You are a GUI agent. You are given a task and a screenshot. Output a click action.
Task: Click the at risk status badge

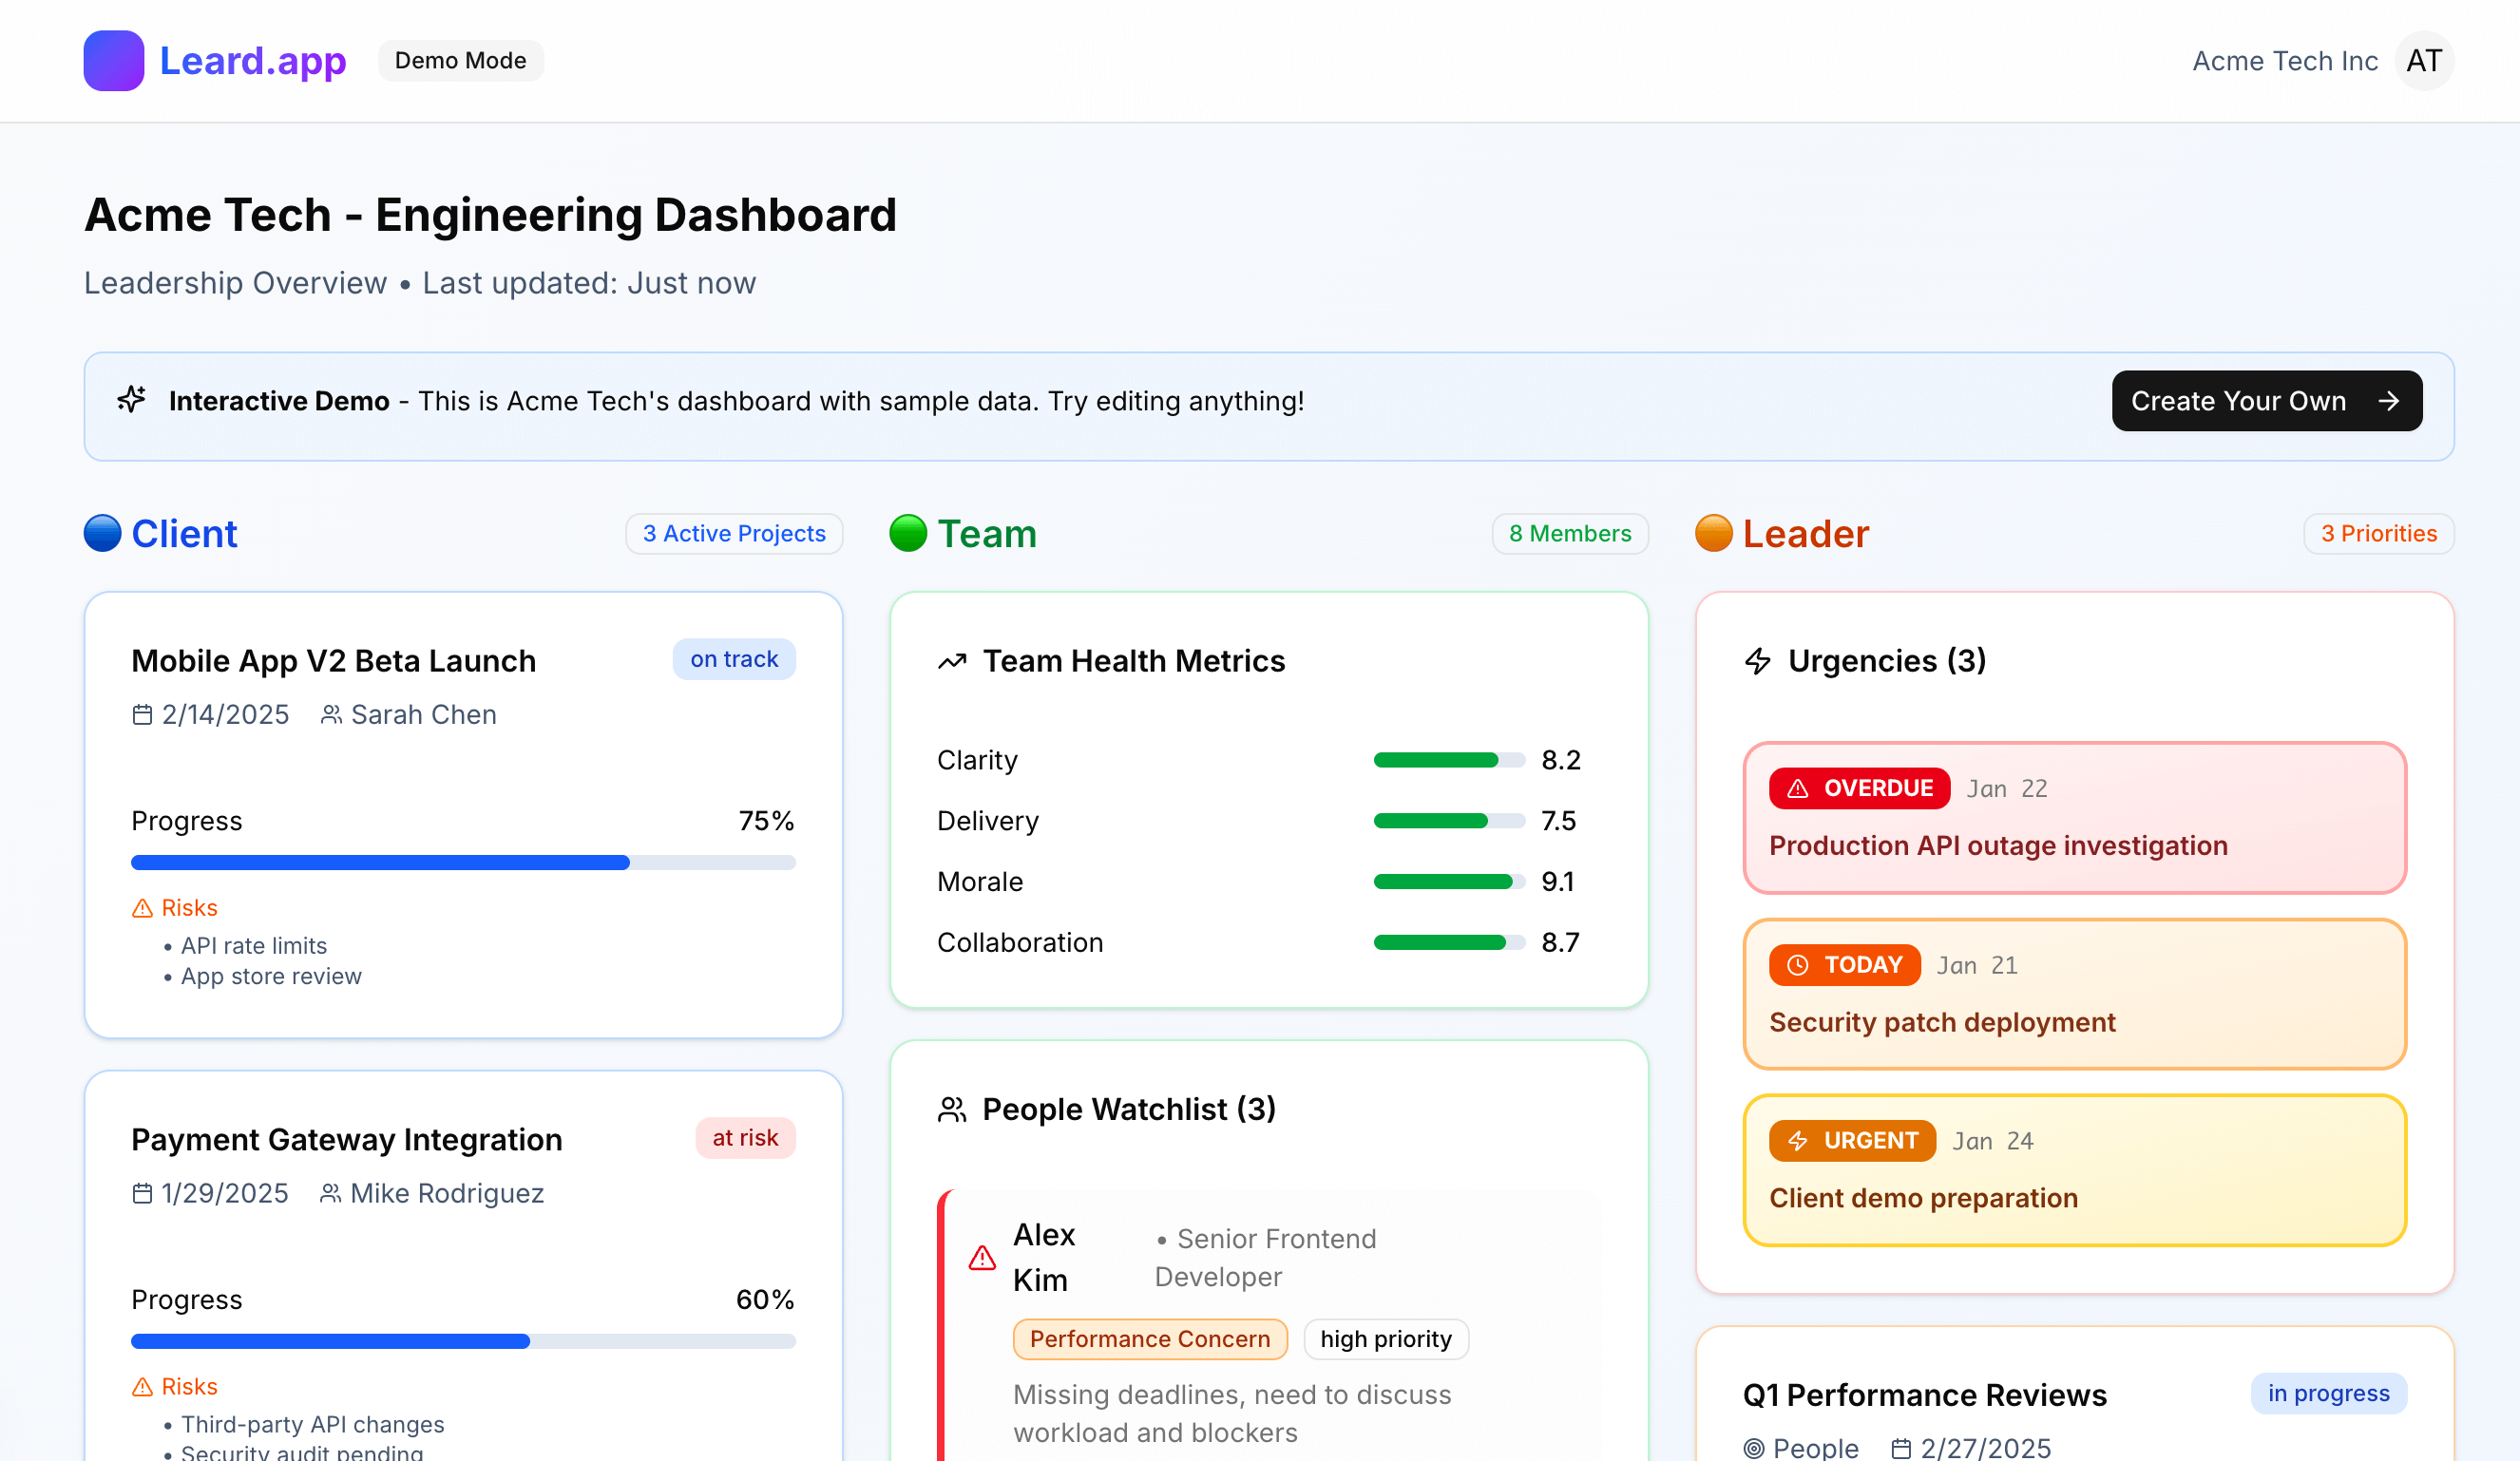(x=745, y=1138)
